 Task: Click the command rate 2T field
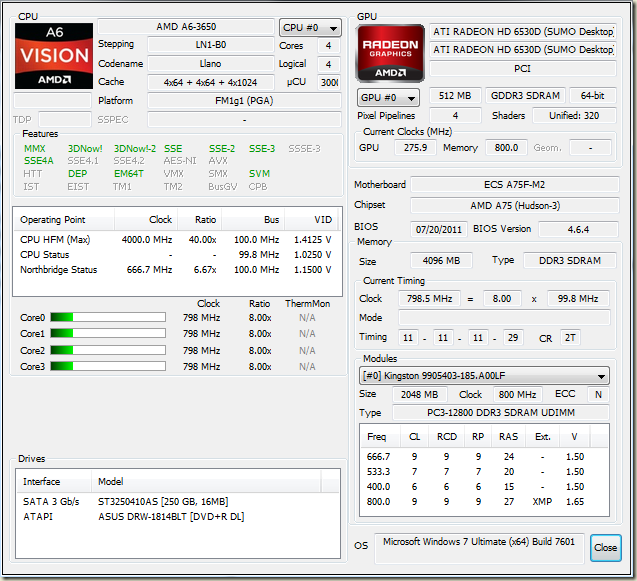click(570, 338)
